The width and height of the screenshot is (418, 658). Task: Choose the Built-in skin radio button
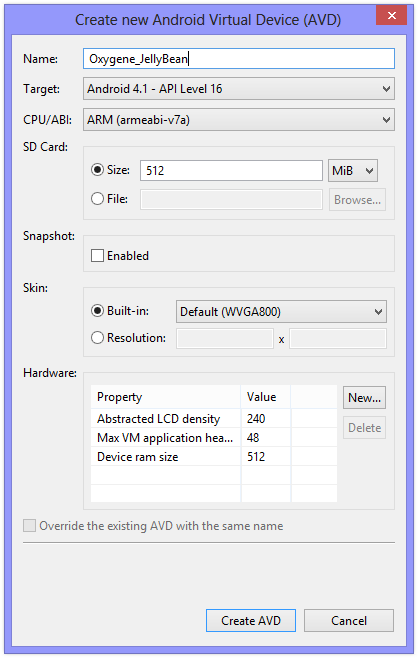point(97,311)
